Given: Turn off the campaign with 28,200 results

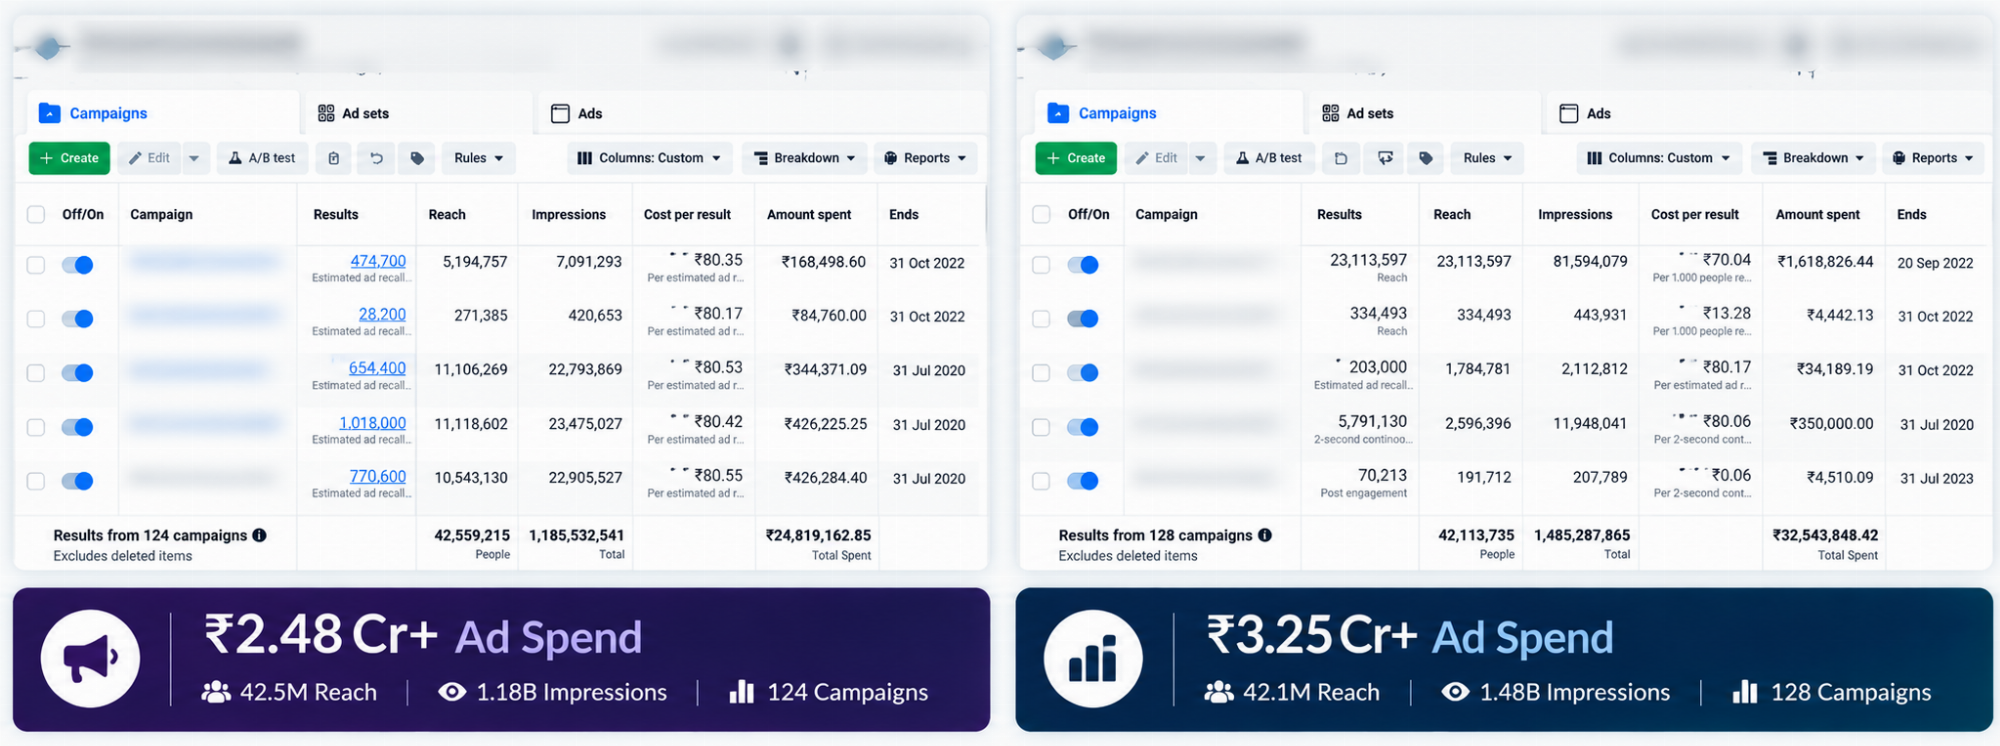Looking at the screenshot, I should (77, 319).
